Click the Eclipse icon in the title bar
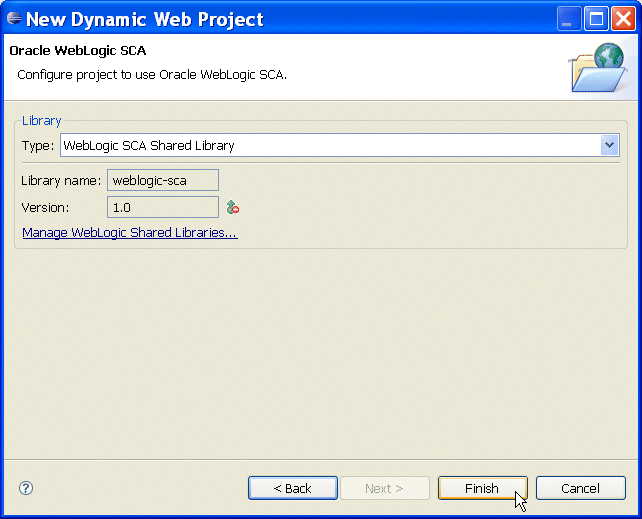Viewport: 642px width, 519px height. [x=14, y=18]
